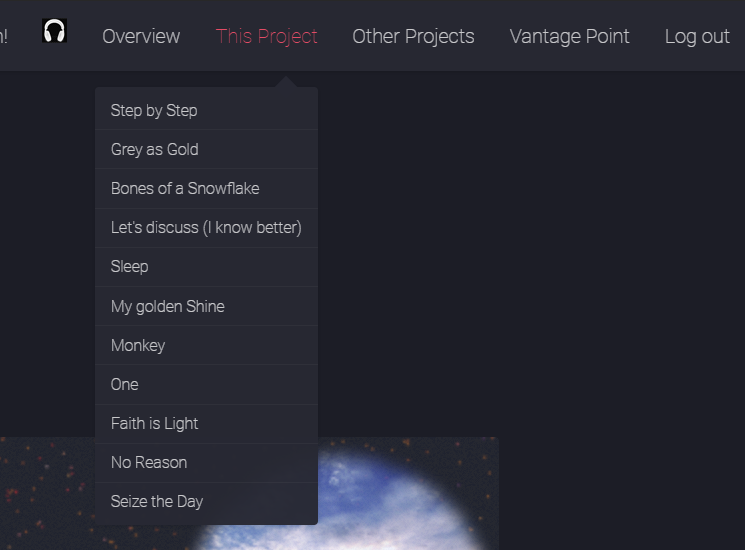Screen dimensions: 745x550
Task: Select Let's discuss (I know better)
Action: pyautogui.click(x=206, y=227)
